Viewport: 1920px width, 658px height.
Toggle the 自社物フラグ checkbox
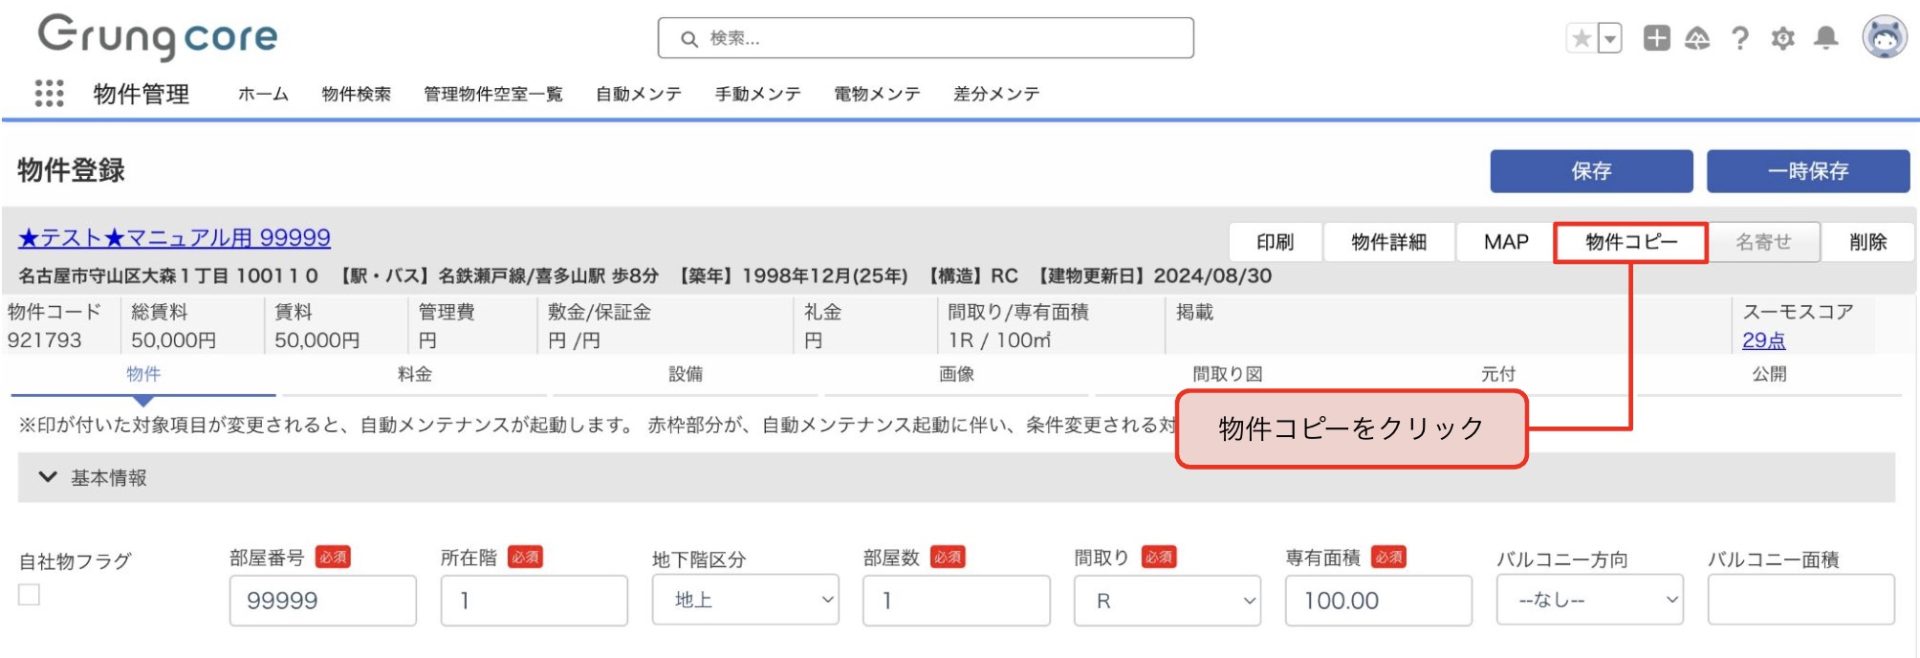30,595
